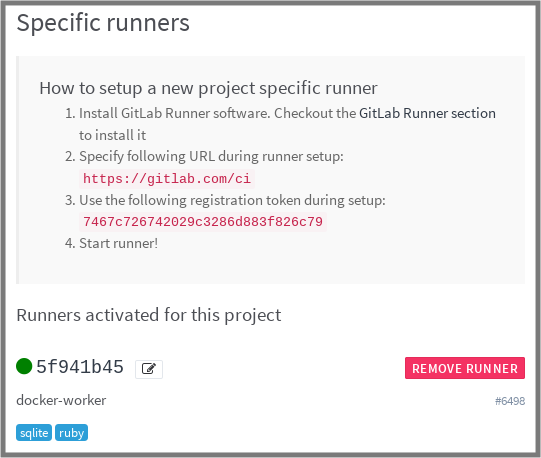Click the 'to install it' text line

(x=112, y=135)
